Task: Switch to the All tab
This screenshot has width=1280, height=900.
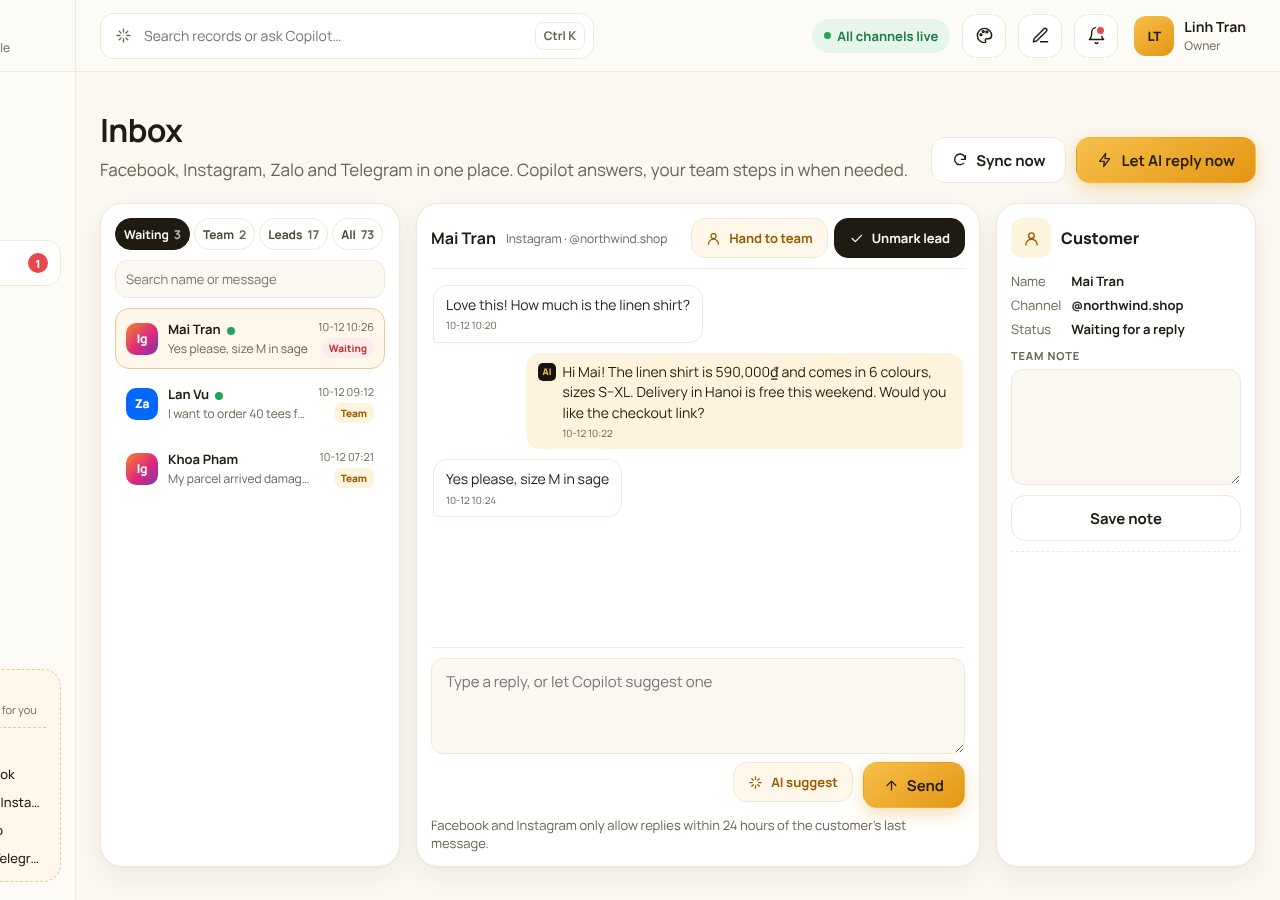Action: [357, 234]
